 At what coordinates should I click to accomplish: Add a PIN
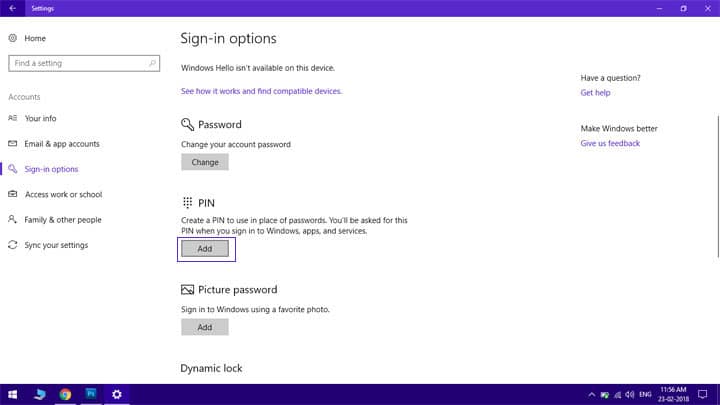[x=205, y=248]
